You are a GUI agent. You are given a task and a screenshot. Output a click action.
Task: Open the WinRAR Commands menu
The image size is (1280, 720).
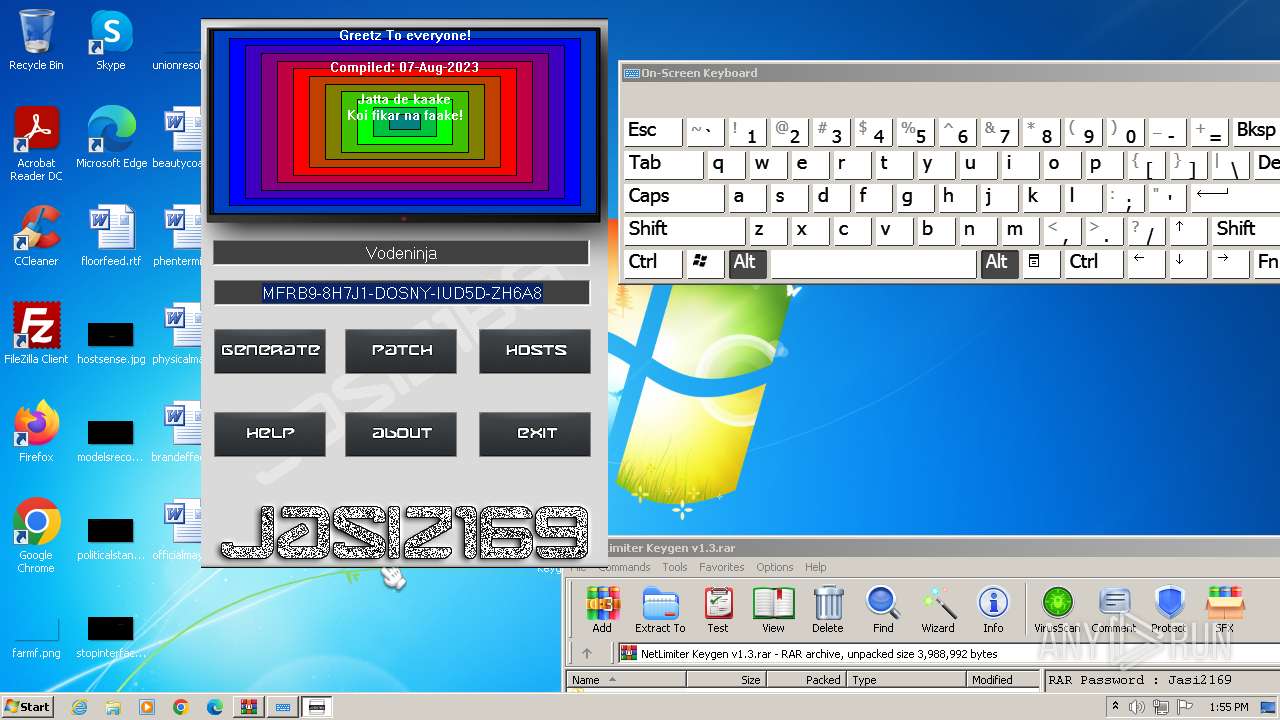[x=624, y=567]
